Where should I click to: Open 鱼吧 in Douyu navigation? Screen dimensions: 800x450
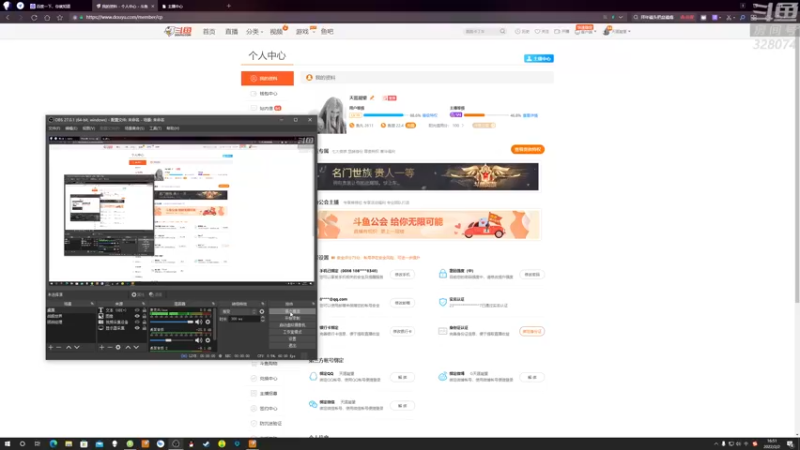click(327, 32)
